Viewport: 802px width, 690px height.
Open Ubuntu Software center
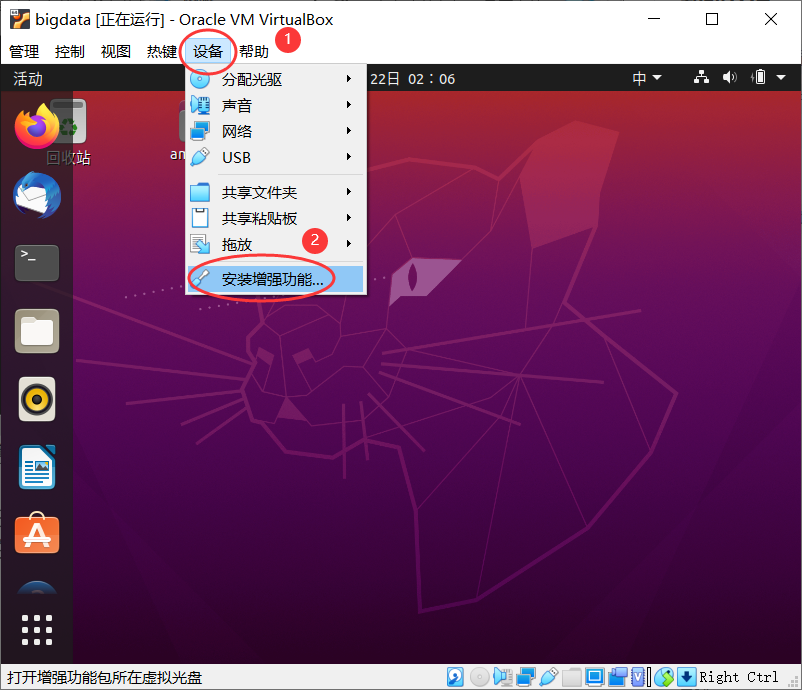[37, 533]
